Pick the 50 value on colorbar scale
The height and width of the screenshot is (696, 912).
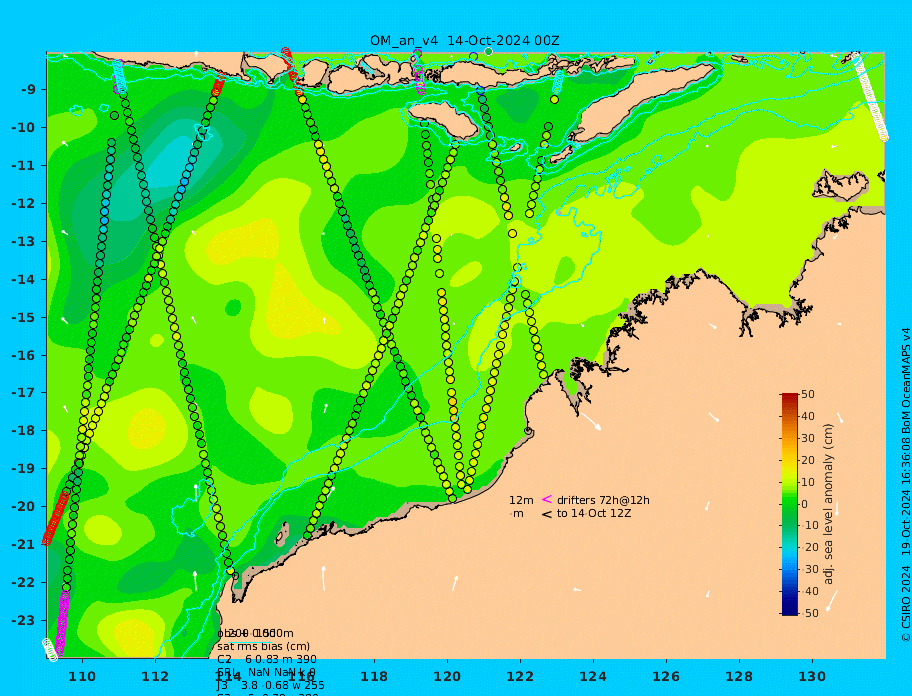808,395
